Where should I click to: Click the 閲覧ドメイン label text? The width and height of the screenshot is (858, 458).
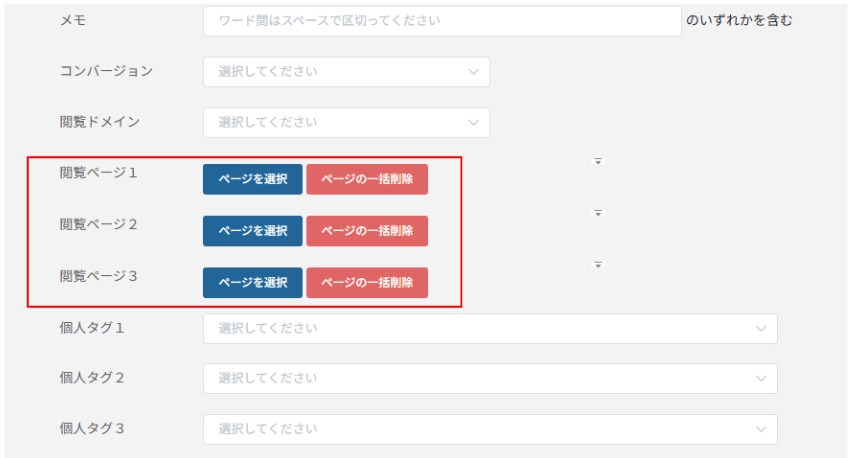coord(100,122)
